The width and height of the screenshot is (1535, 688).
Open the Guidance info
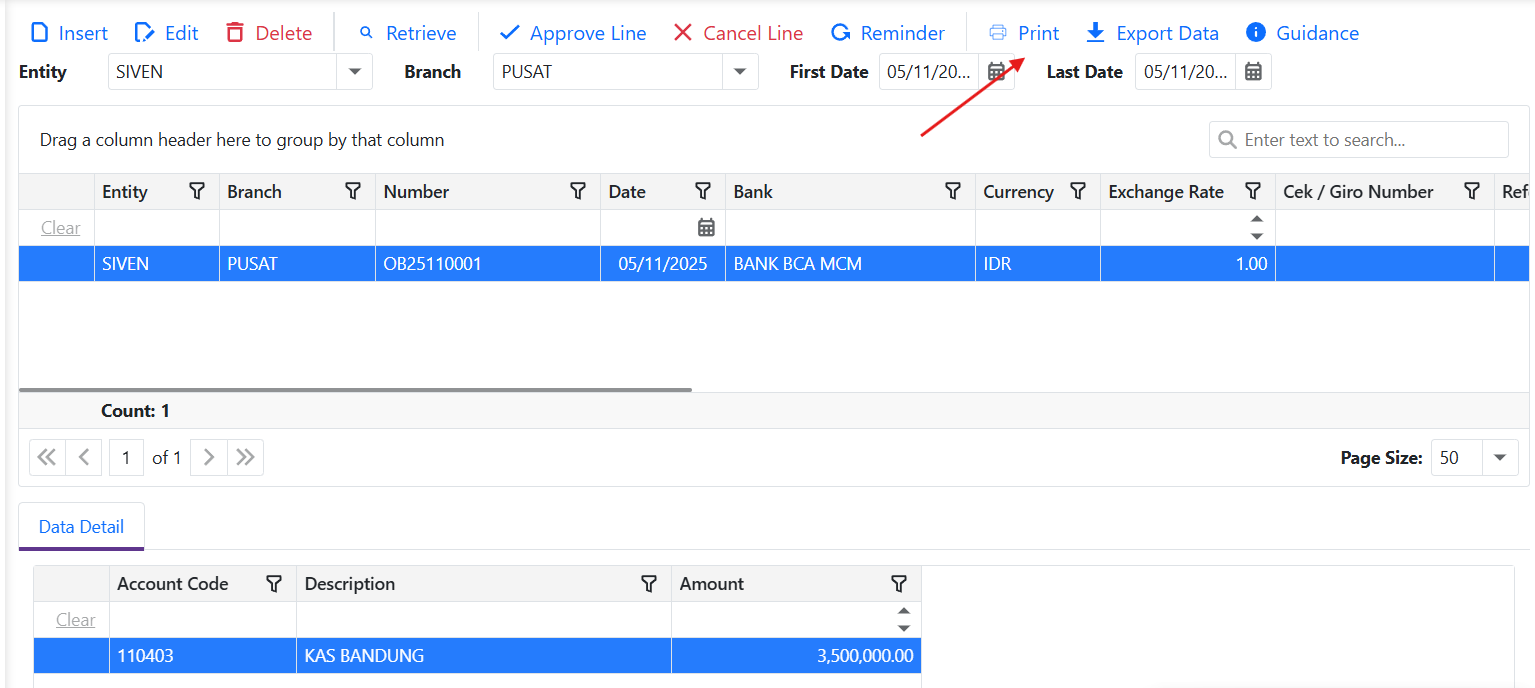(1302, 33)
